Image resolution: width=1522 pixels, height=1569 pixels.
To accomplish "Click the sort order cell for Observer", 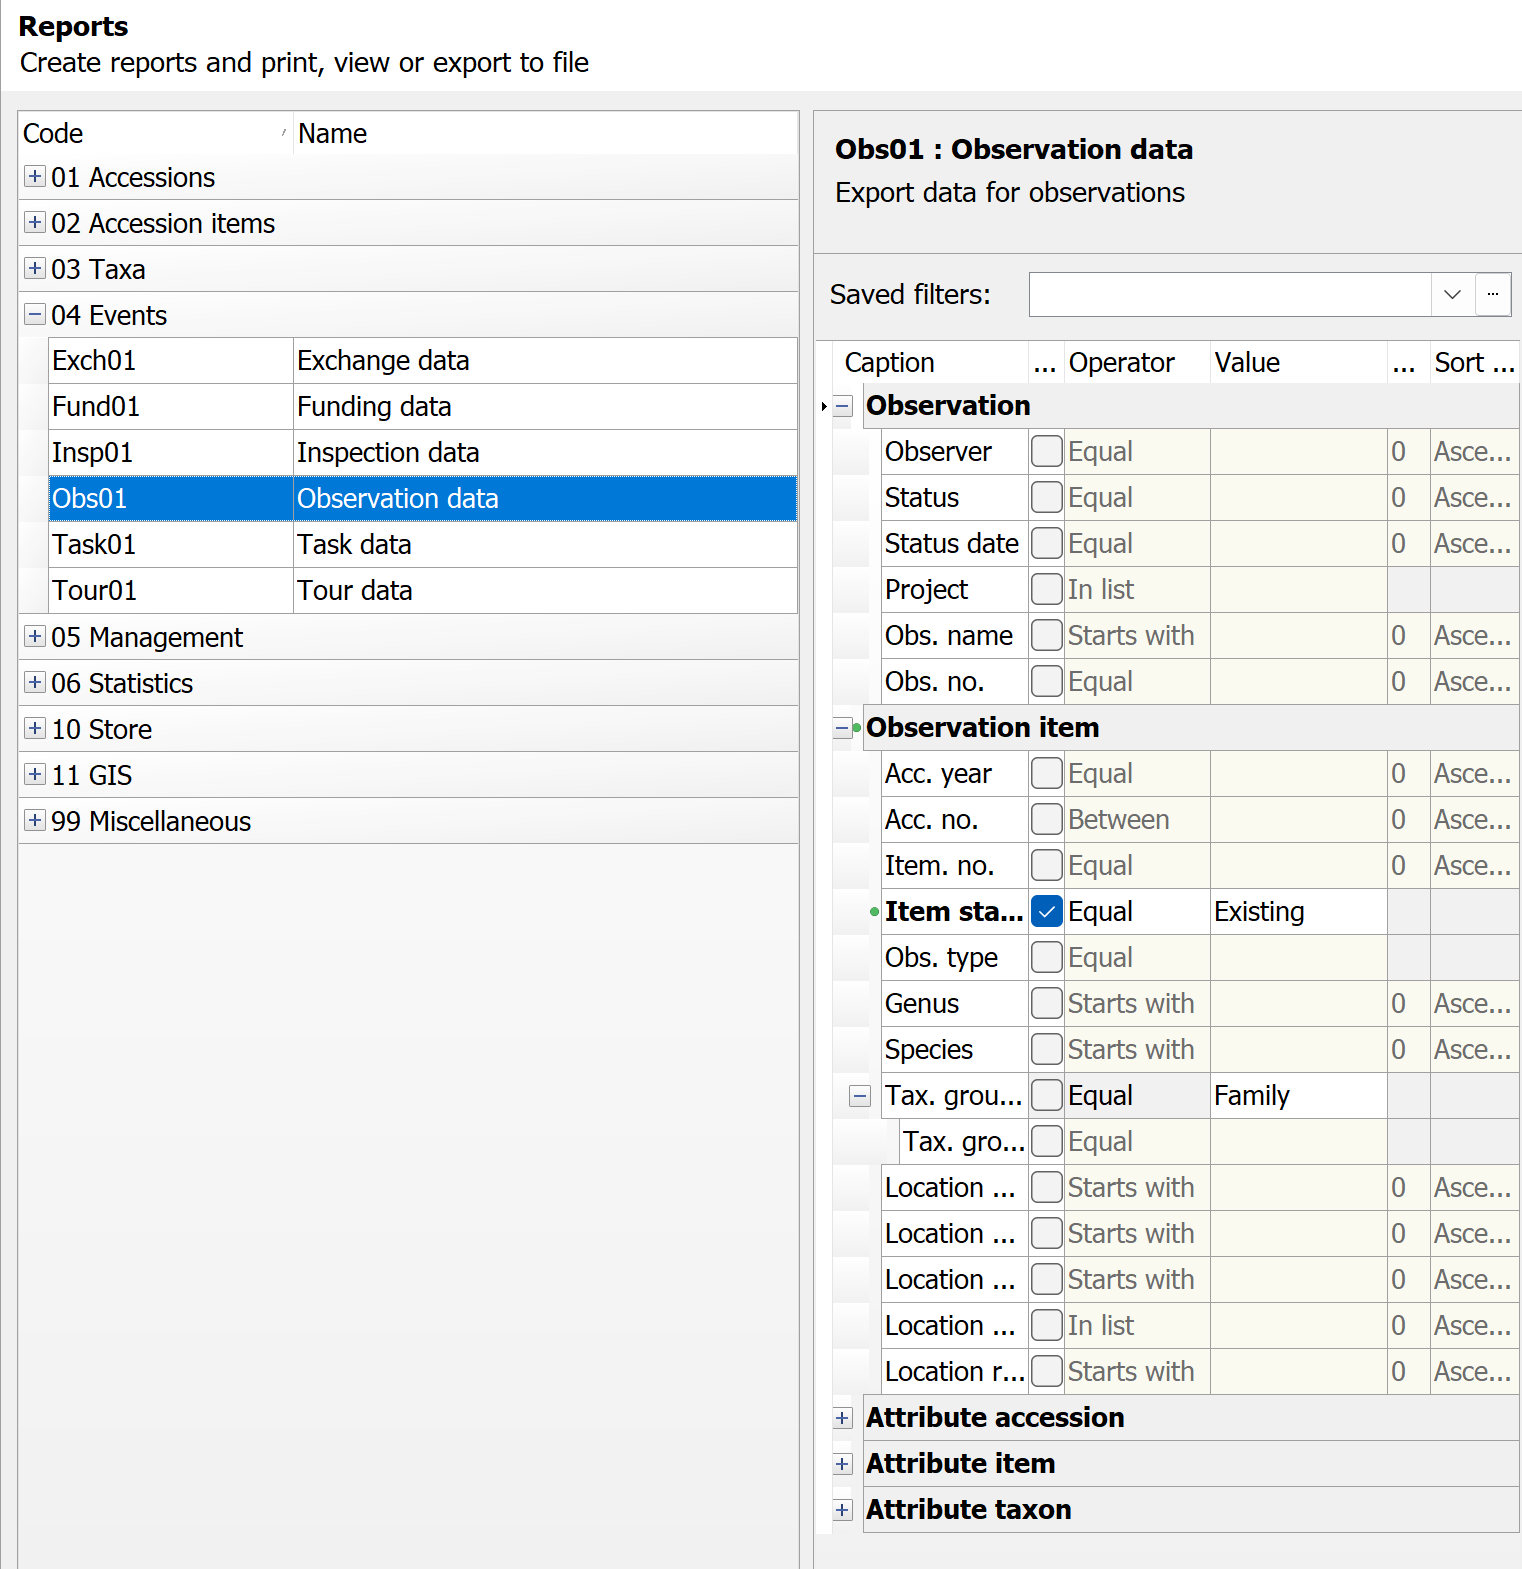I will [1474, 452].
